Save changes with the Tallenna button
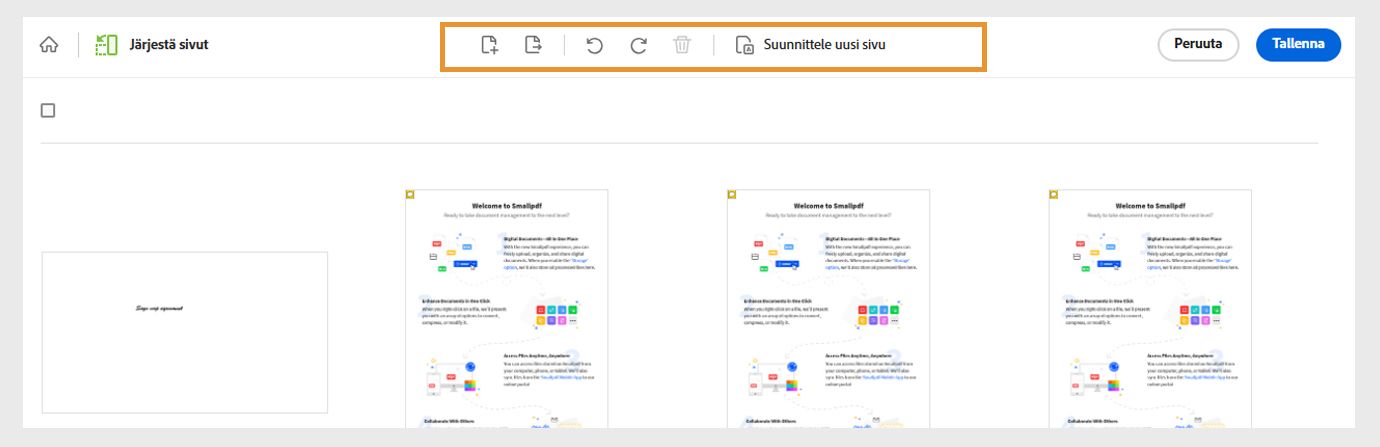The height and width of the screenshot is (447, 1380). click(1298, 44)
